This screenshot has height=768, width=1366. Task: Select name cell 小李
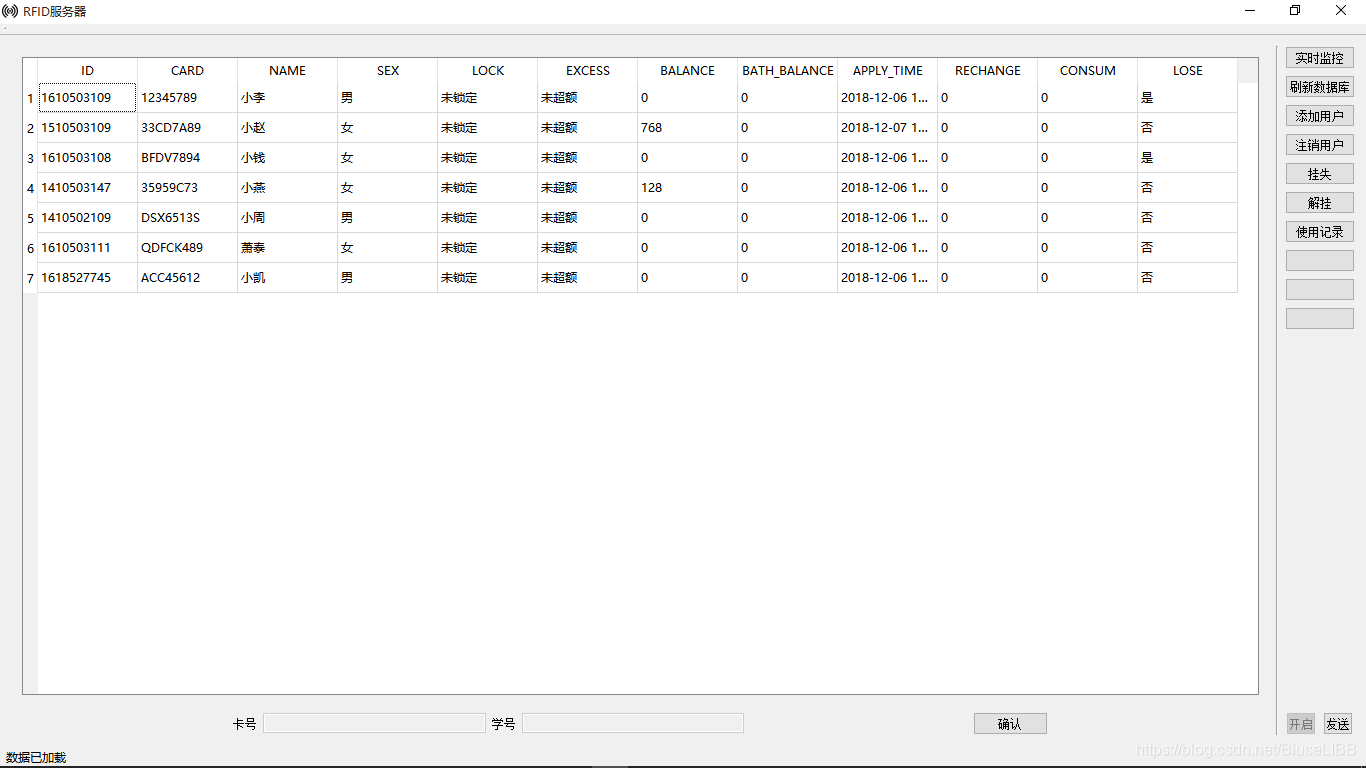pyautogui.click(x=288, y=98)
